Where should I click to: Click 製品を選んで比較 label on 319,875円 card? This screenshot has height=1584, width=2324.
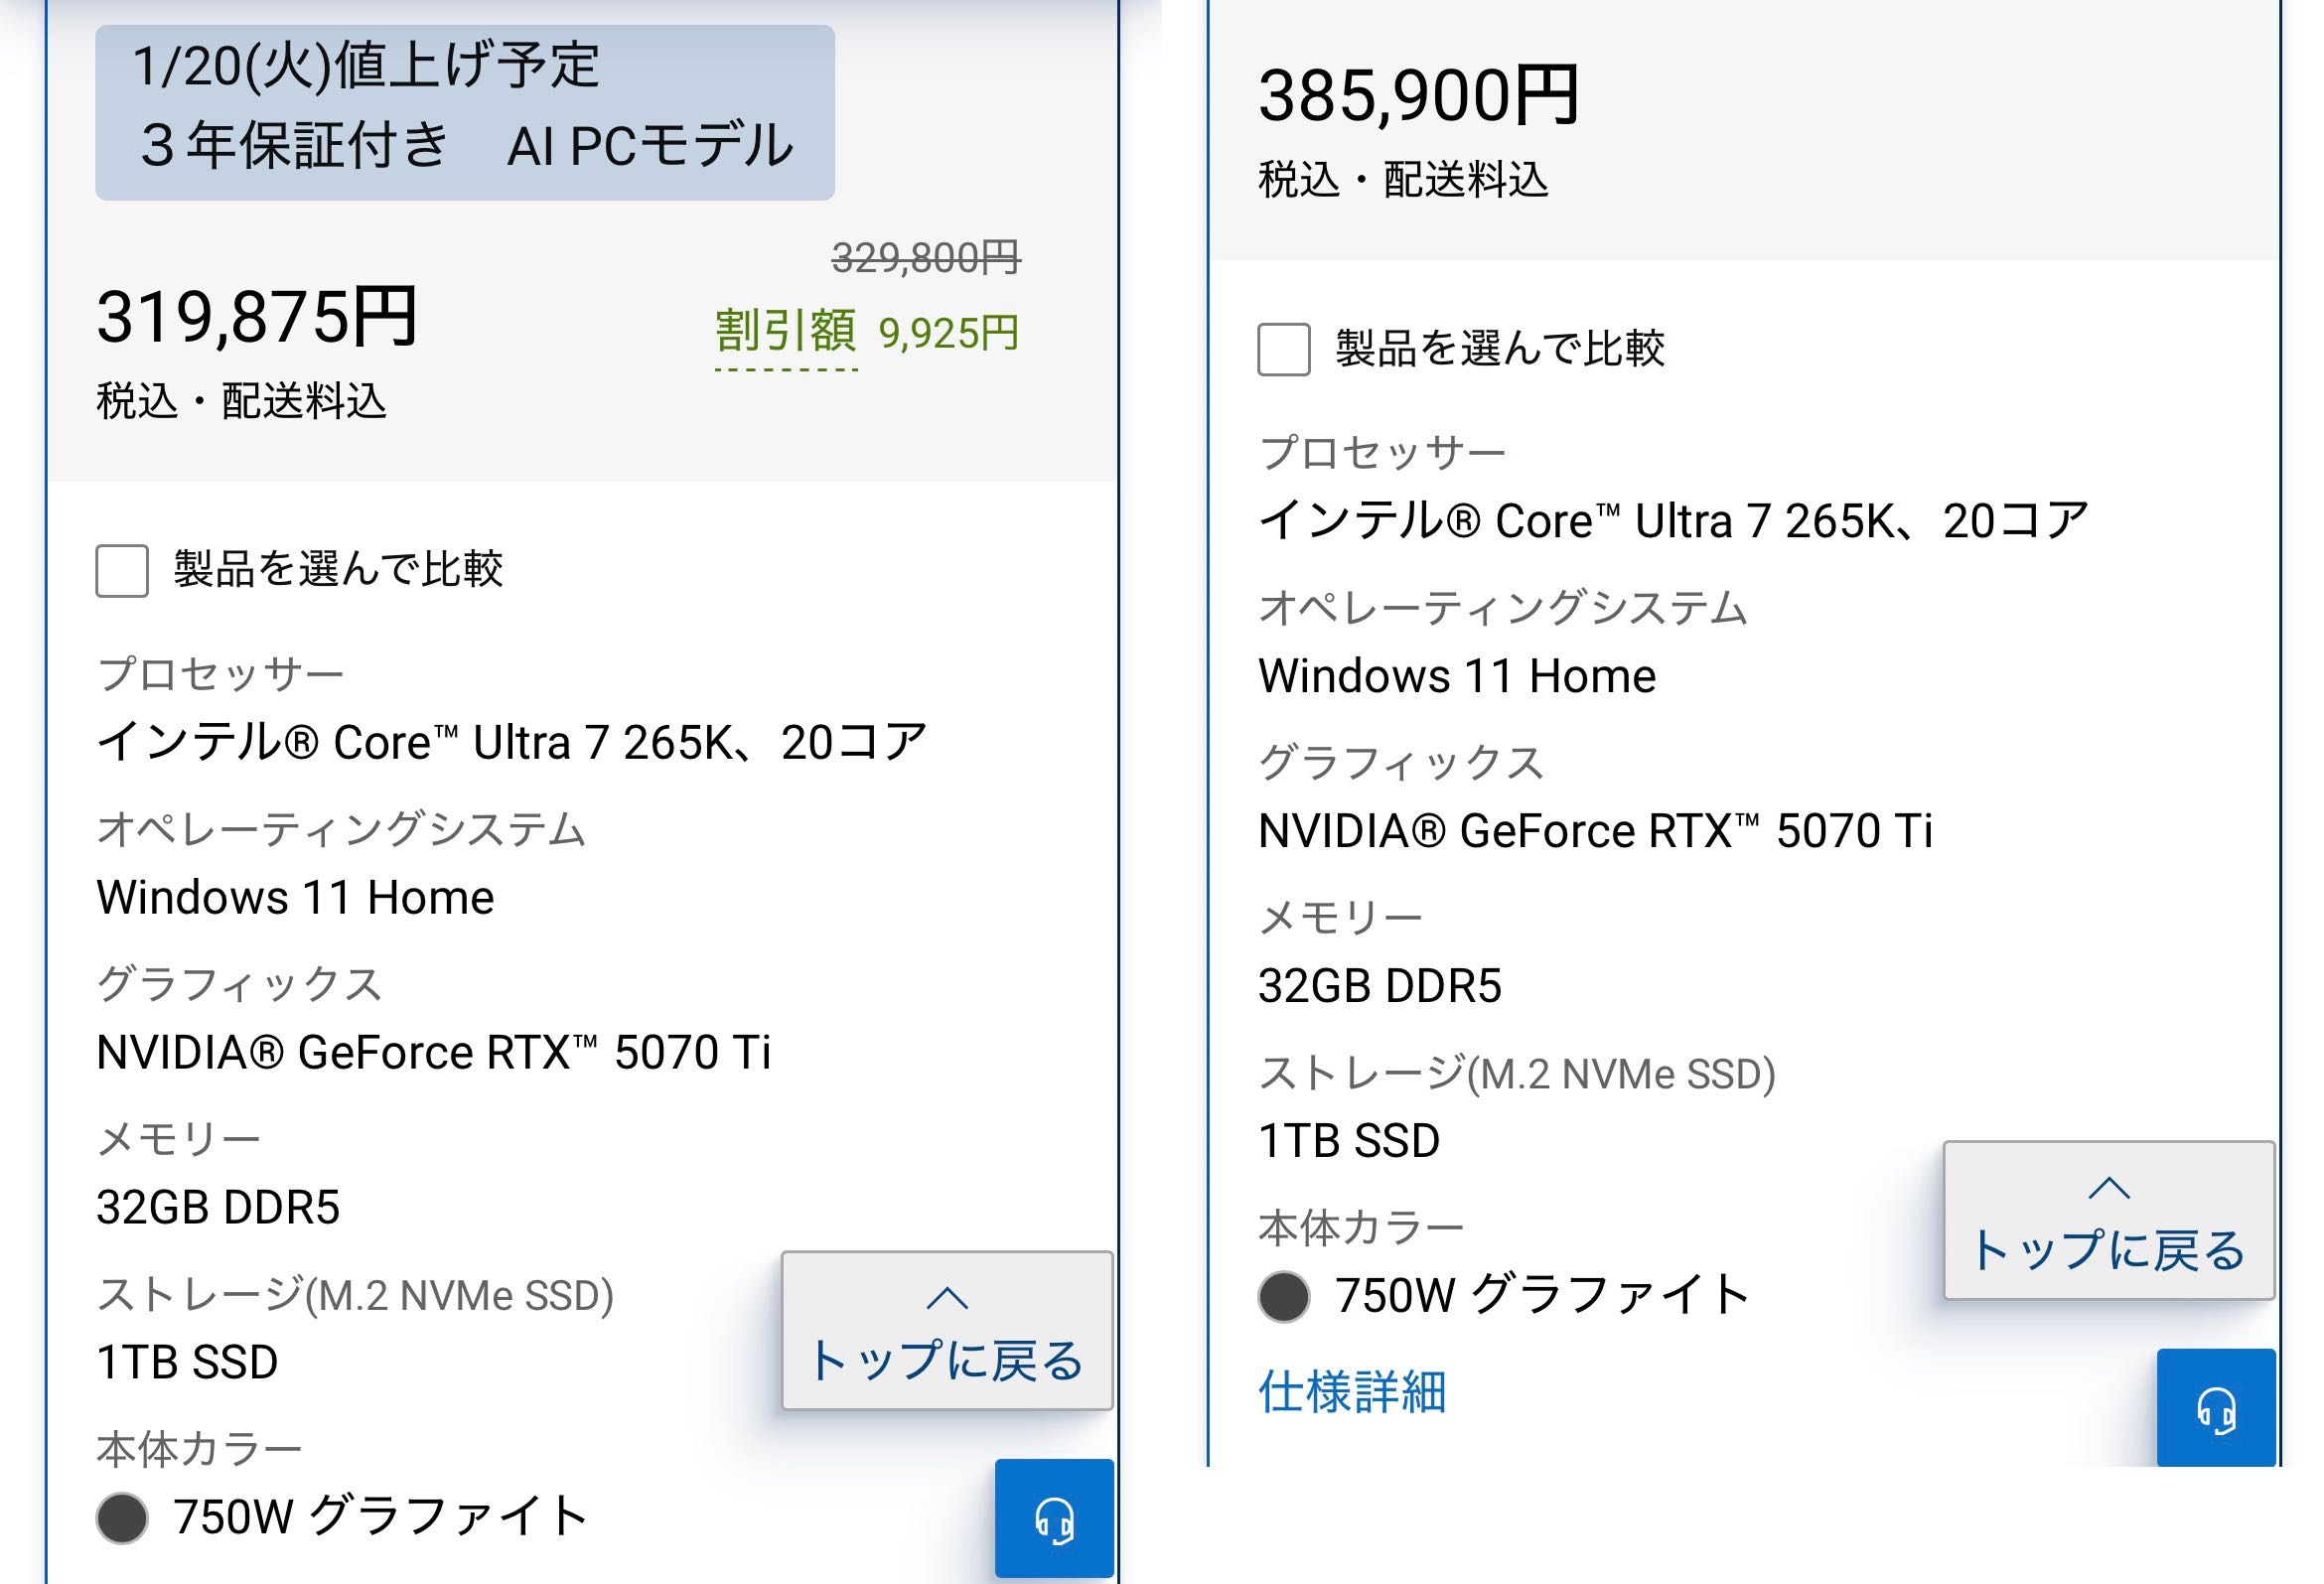pos(338,570)
